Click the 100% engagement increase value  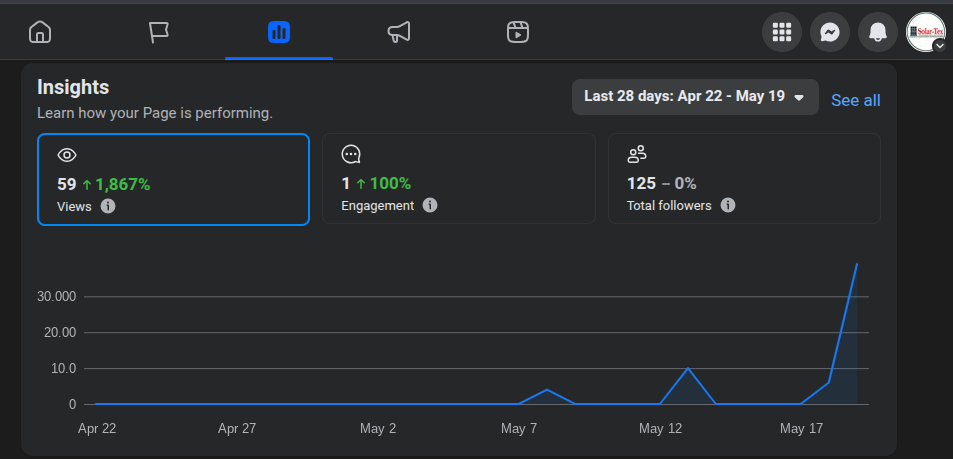tap(390, 184)
